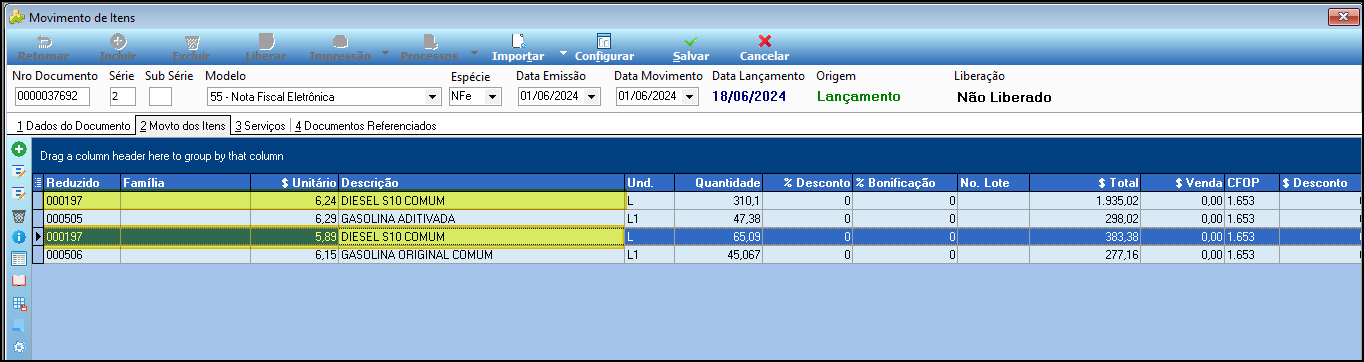Expand the Processos dropdown arrow

[x=474, y=52]
